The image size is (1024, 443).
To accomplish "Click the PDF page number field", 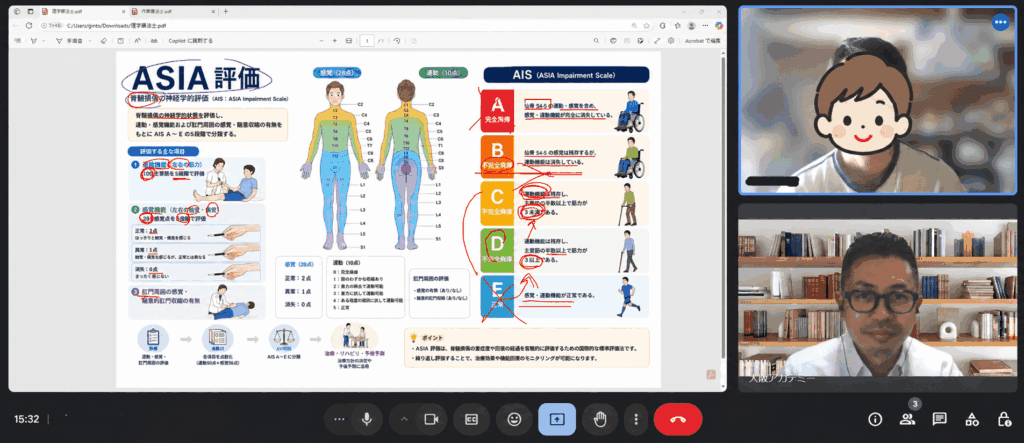I will point(367,41).
